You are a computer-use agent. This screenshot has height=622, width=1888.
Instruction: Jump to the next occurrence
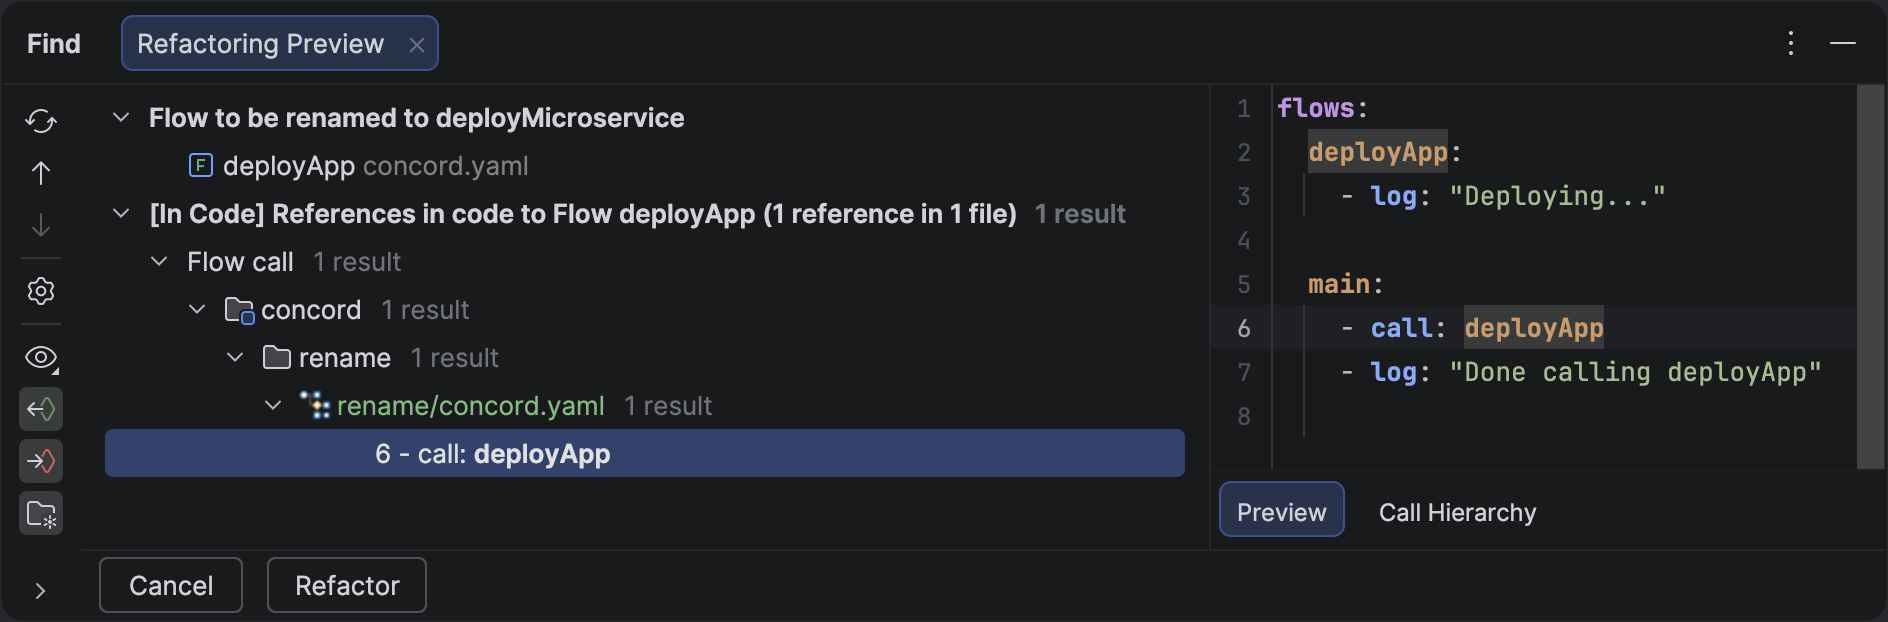[41, 225]
